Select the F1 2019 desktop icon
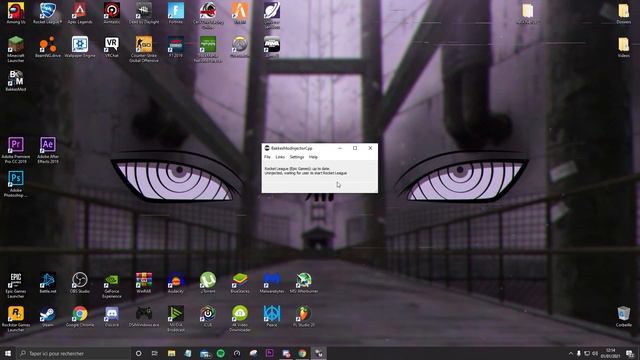 click(176, 47)
